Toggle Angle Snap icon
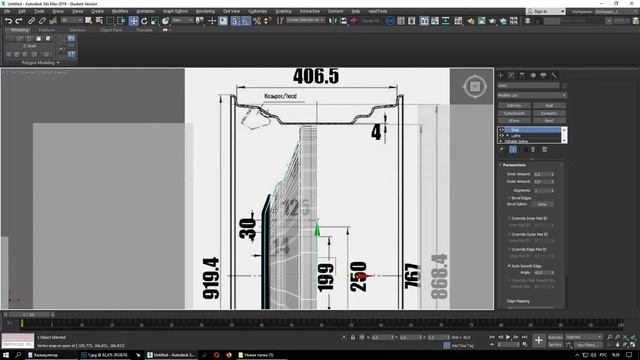640x360 pixels. tap(246, 20)
